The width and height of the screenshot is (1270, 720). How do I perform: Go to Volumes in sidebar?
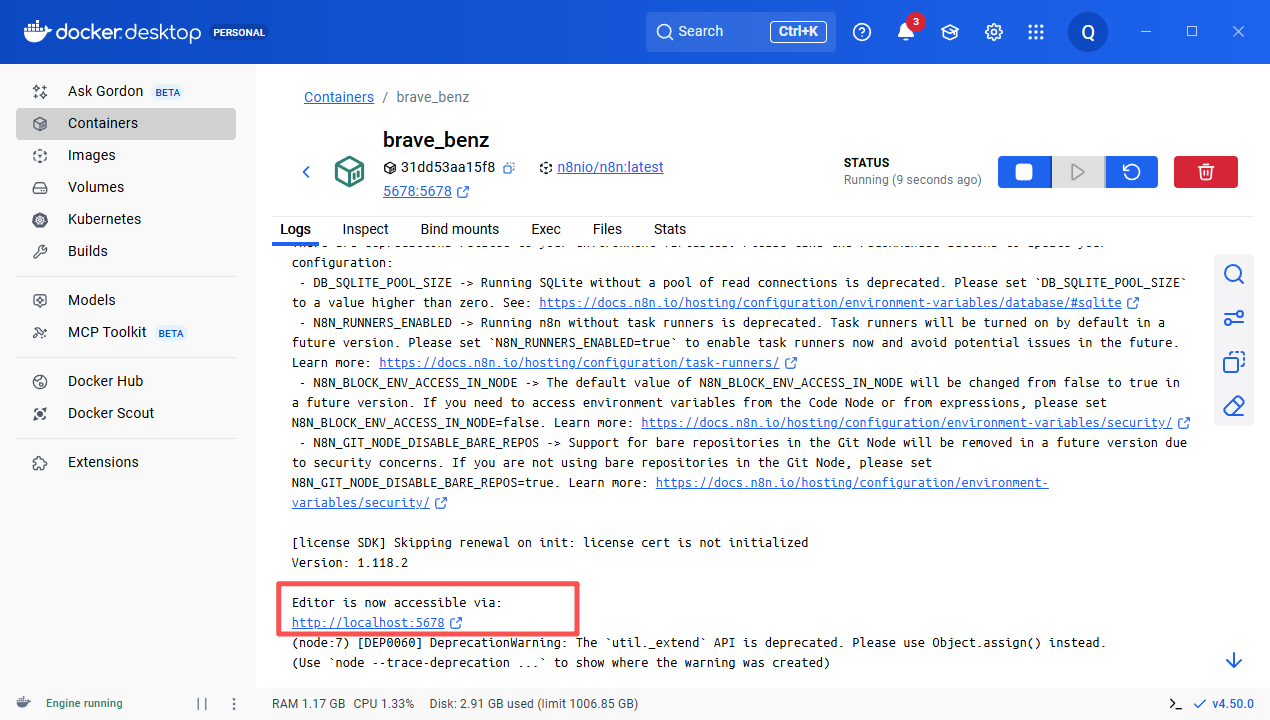tap(126, 187)
